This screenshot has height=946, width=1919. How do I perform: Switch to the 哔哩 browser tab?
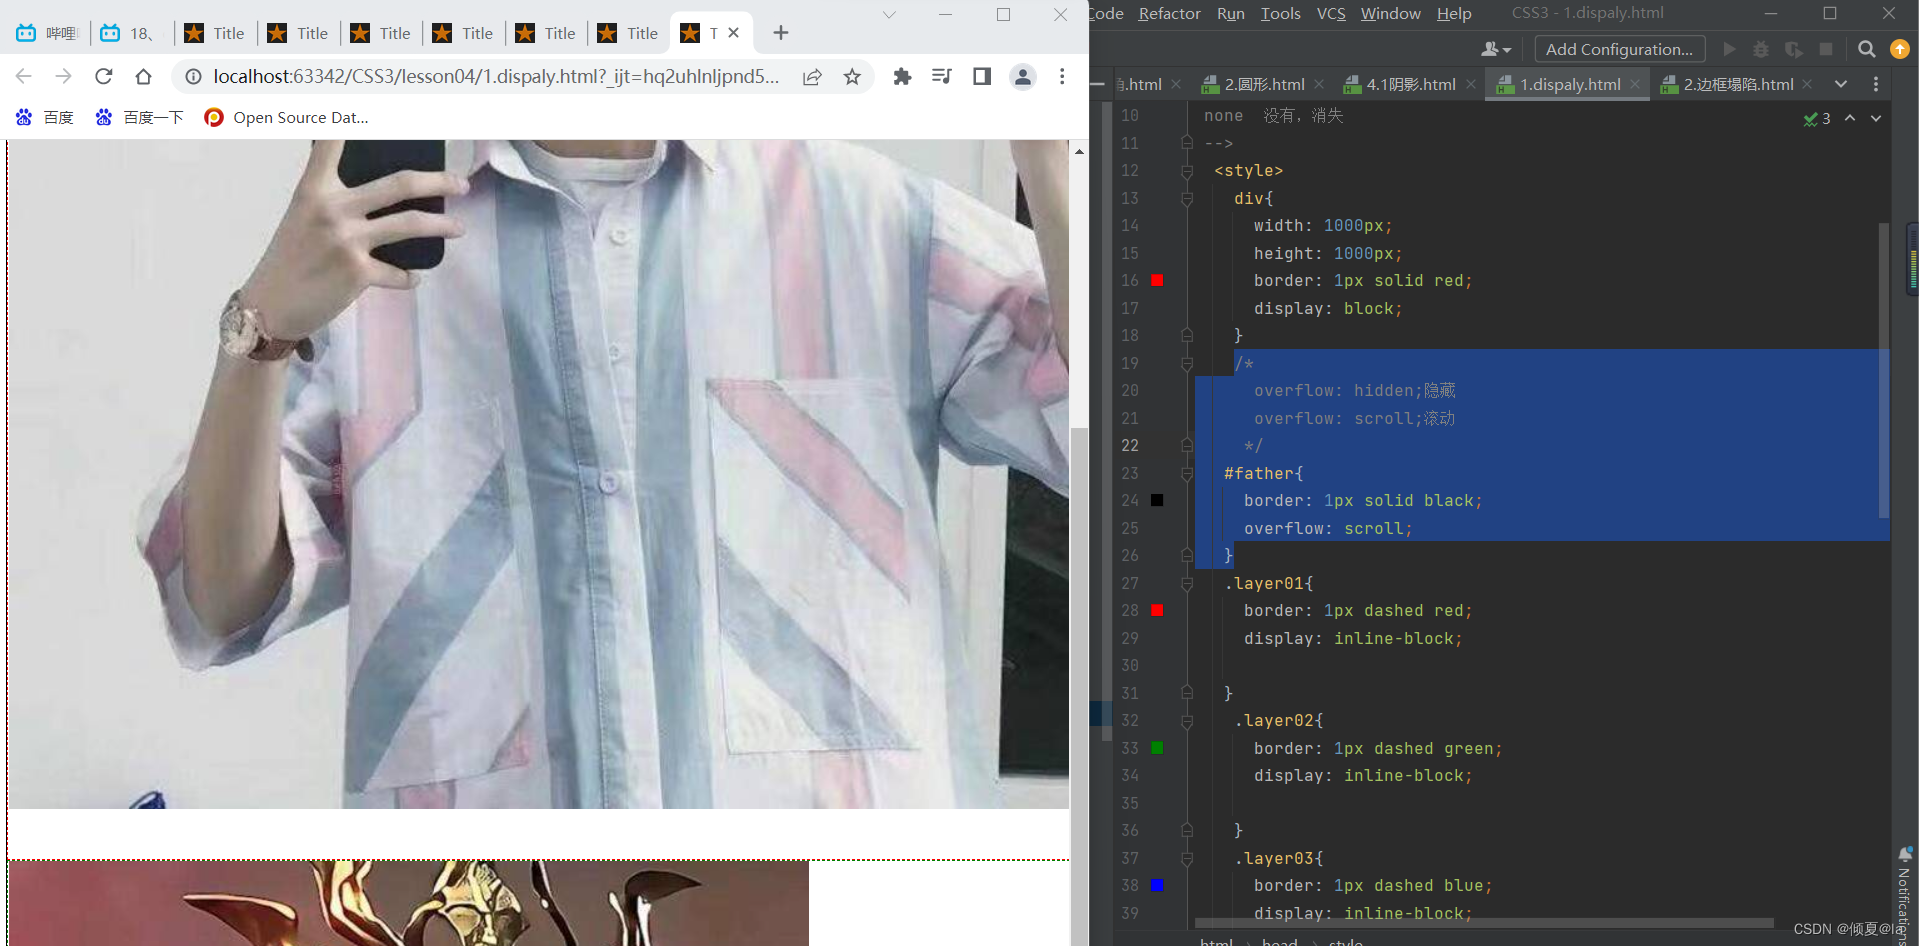point(47,33)
